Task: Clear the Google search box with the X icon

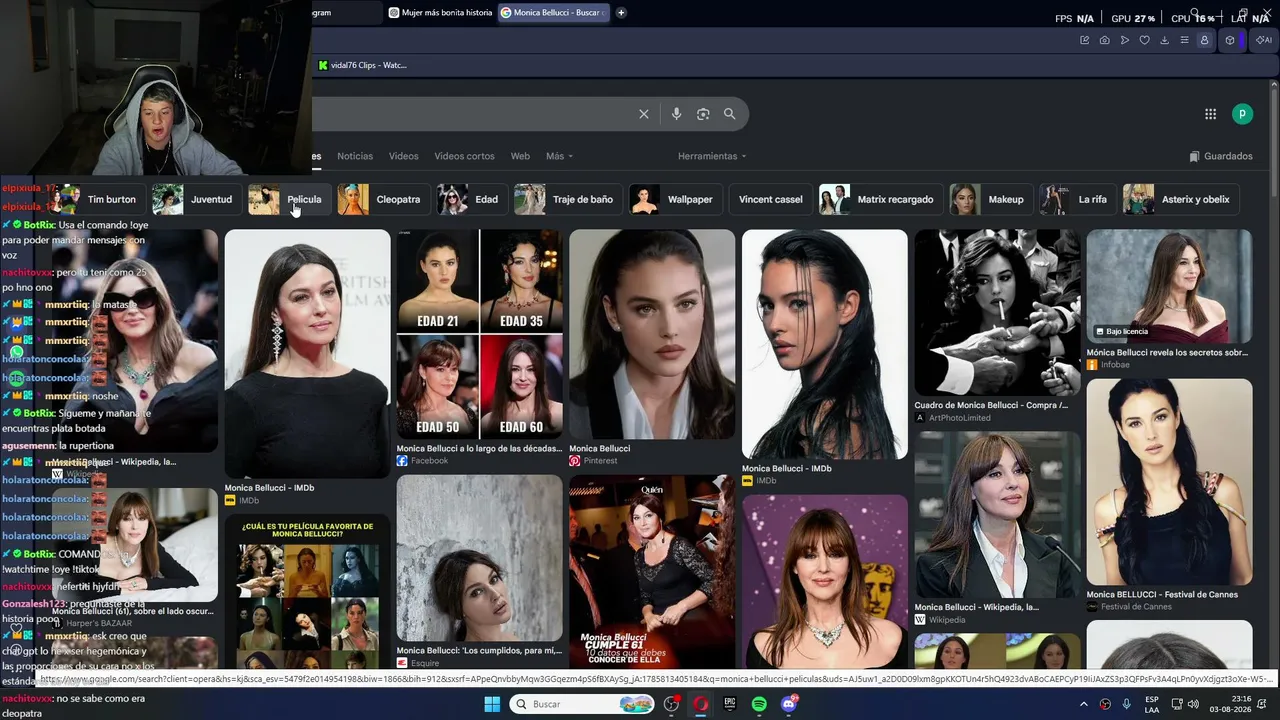Action: 644,114
